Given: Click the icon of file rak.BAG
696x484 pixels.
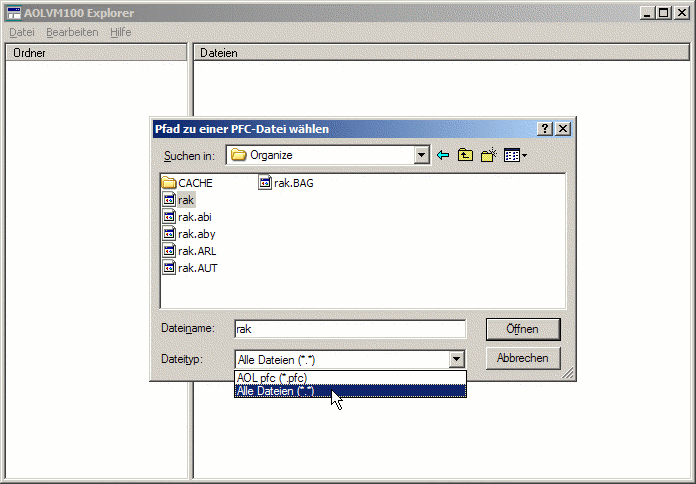Looking at the screenshot, I should click(265, 182).
